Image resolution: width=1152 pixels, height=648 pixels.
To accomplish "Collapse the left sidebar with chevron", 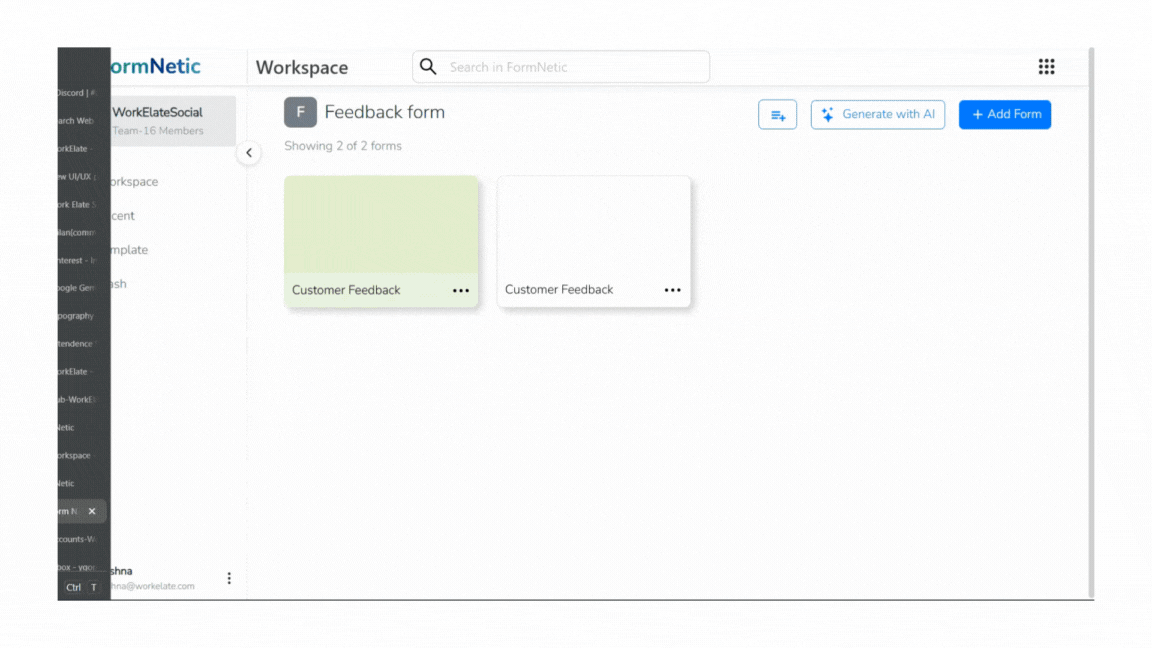I will (249, 153).
